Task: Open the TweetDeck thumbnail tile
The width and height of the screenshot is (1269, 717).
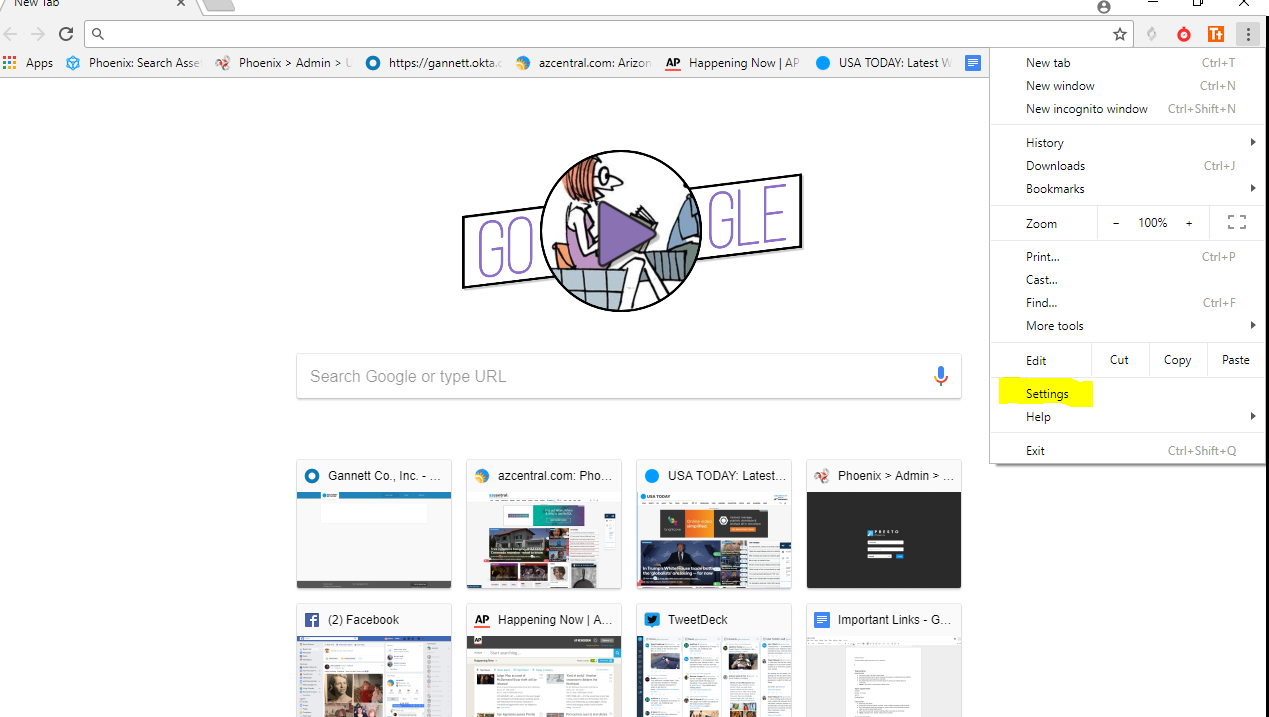Action: (713, 660)
